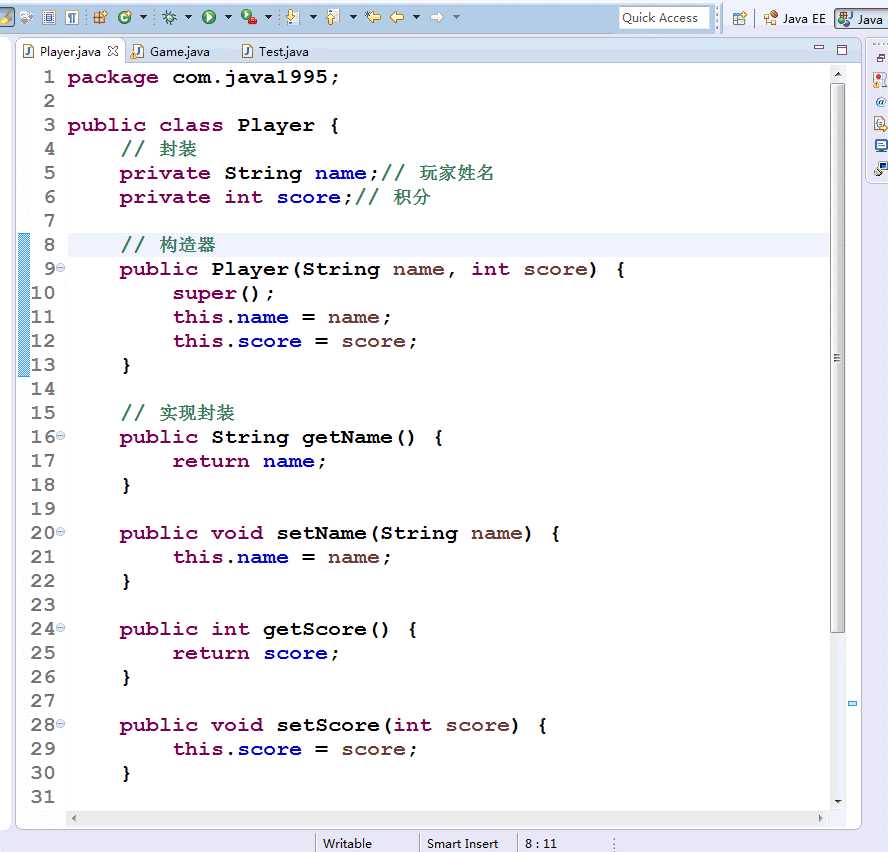Viewport: 888px width, 852px height.
Task: Click the '// 构造器' comment on line 8
Action: [x=168, y=245]
